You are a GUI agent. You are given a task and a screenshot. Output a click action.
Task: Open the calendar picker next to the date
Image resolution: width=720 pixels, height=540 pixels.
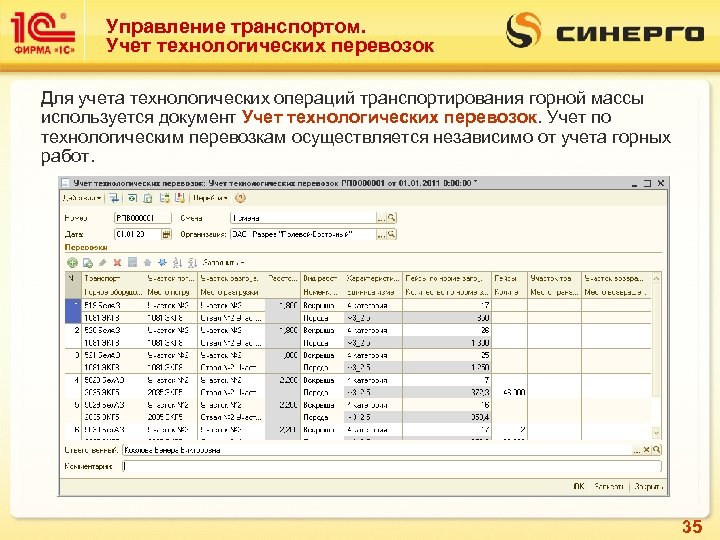point(166,234)
